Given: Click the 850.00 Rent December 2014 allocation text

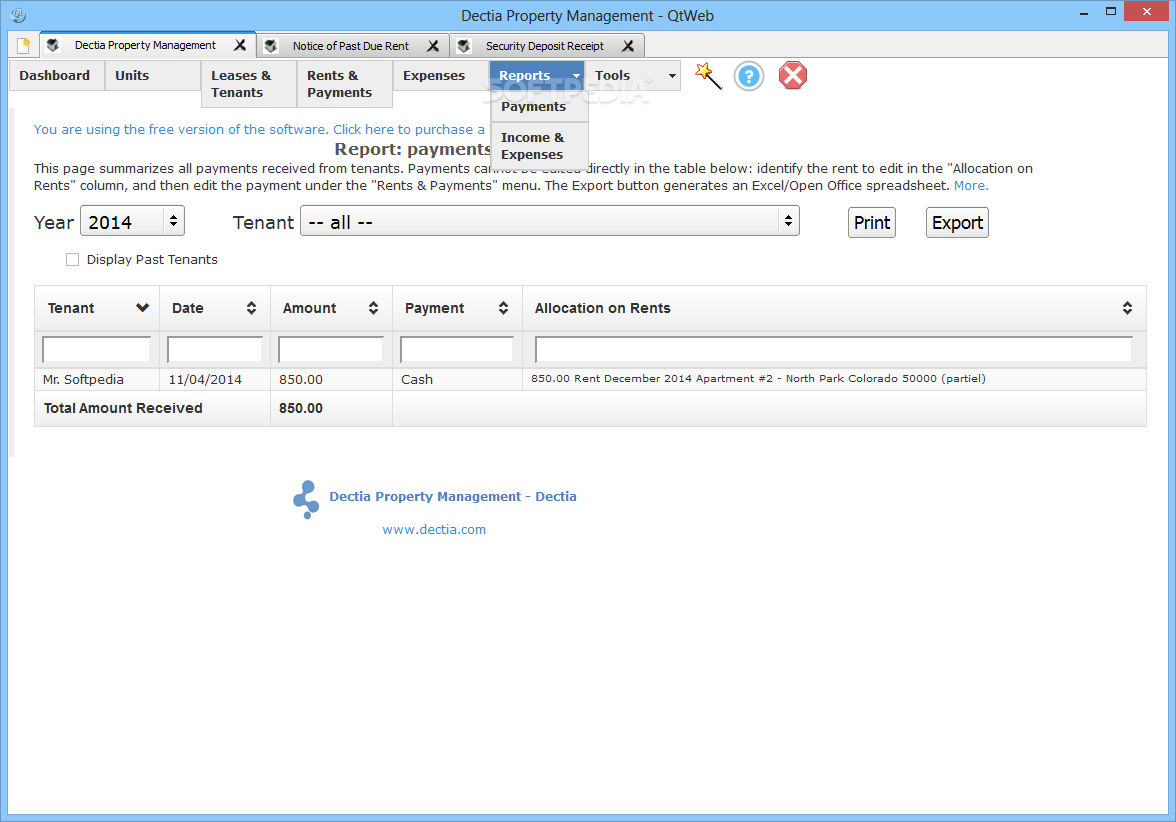Looking at the screenshot, I should 758,379.
